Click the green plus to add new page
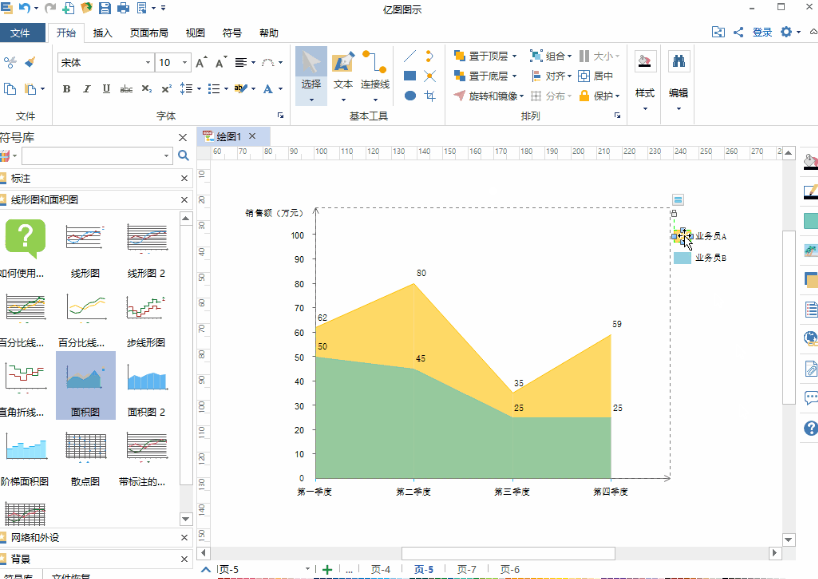 click(x=325, y=568)
